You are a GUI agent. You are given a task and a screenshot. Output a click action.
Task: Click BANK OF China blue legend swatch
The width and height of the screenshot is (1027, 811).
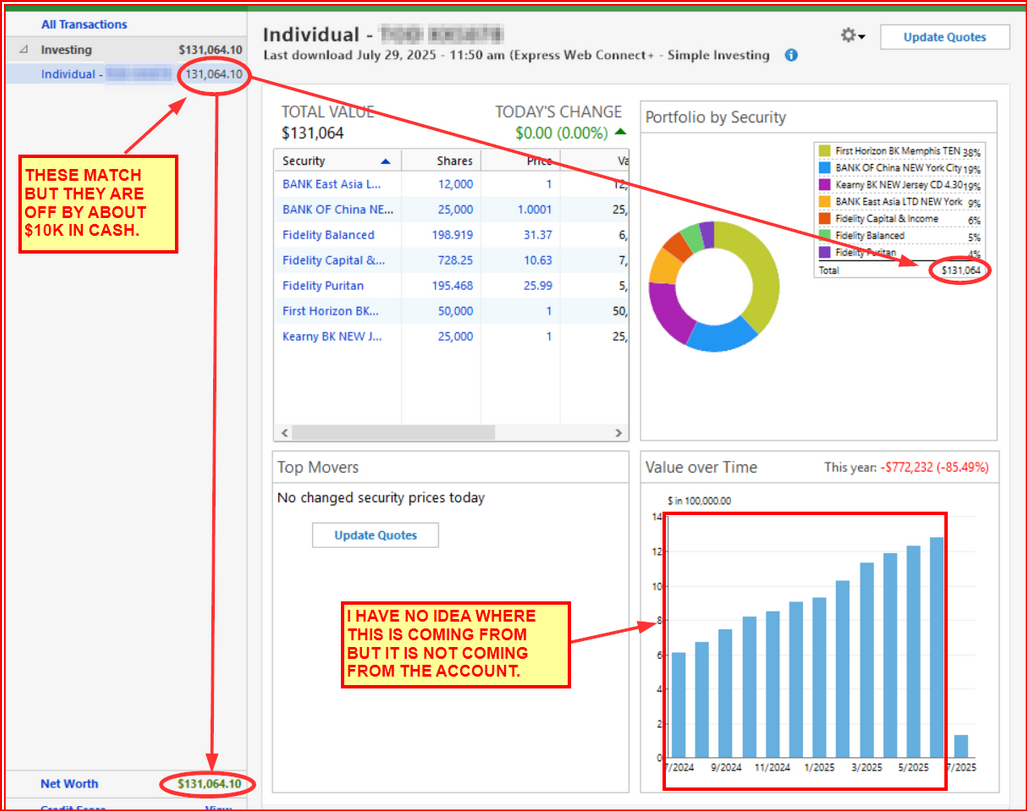(x=825, y=168)
